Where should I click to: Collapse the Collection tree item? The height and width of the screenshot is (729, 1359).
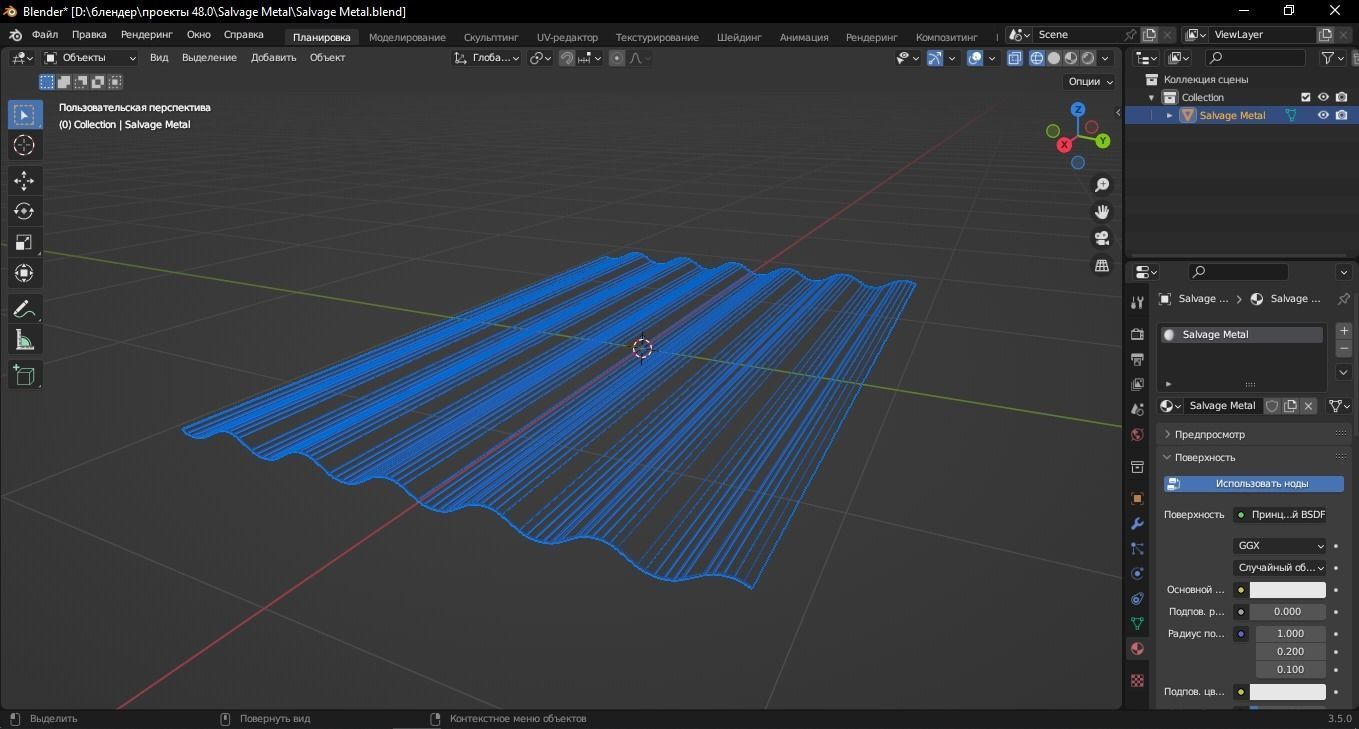point(1151,97)
